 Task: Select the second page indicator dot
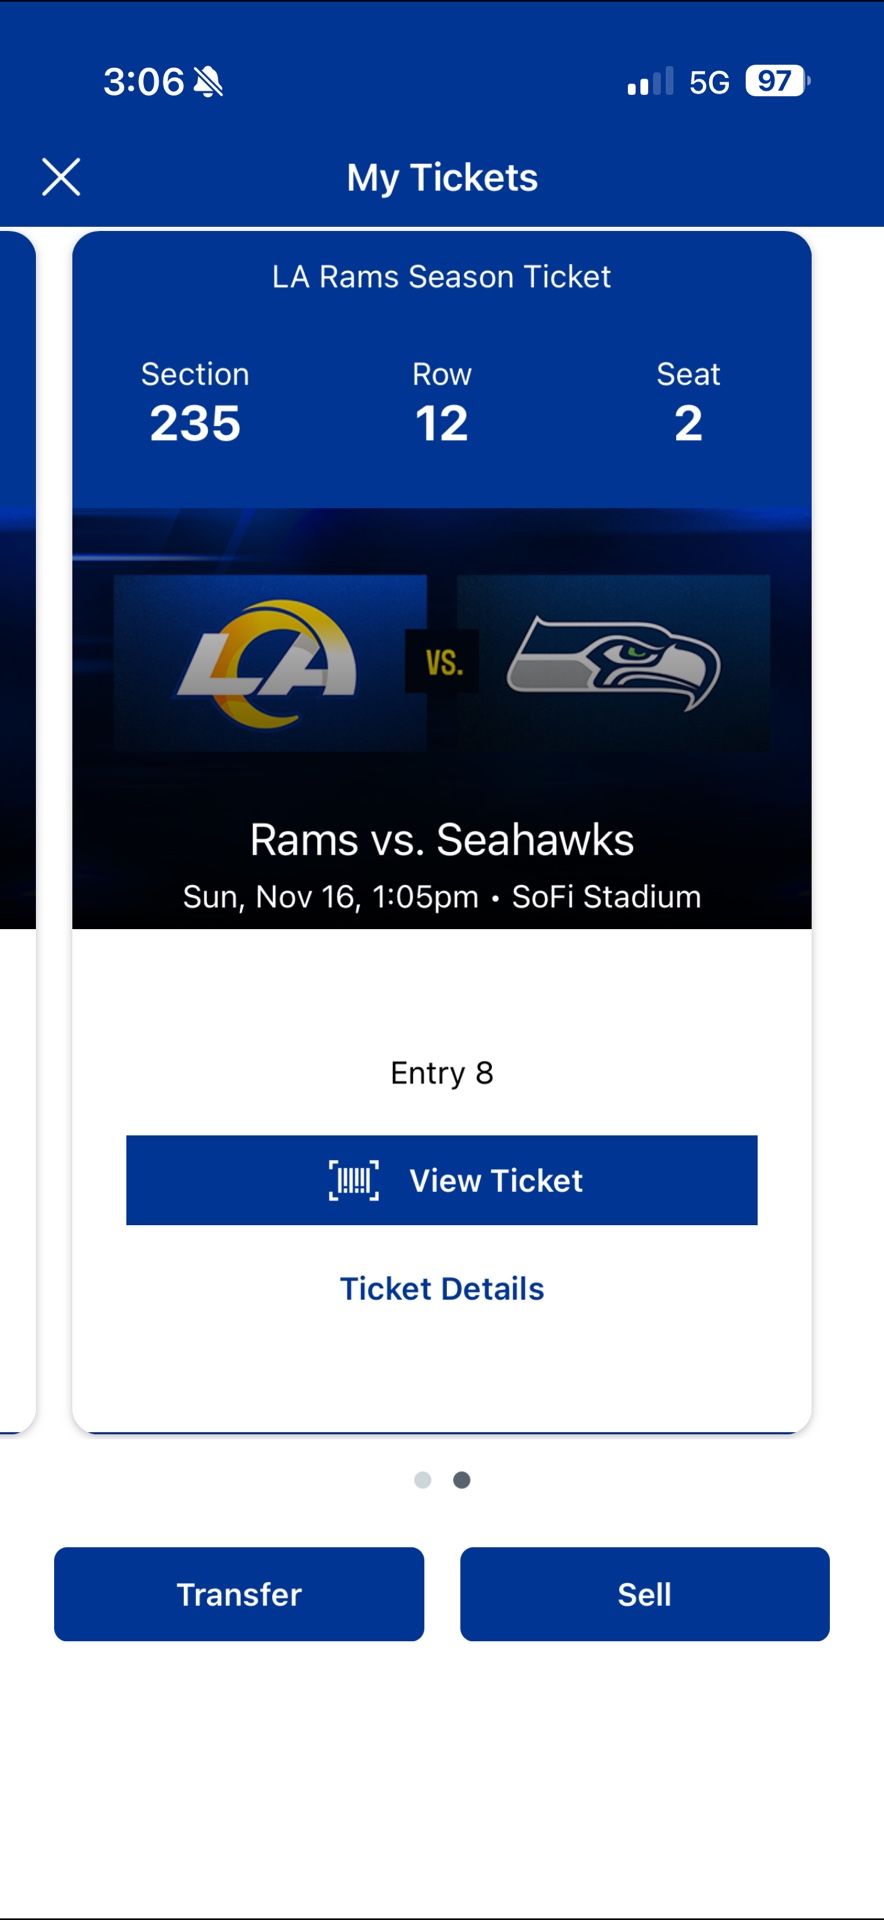pos(460,1480)
